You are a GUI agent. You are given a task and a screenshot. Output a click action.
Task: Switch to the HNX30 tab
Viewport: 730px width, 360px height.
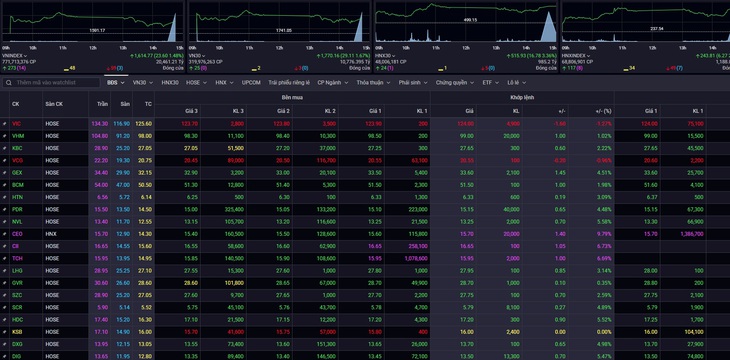pyautogui.click(x=169, y=82)
